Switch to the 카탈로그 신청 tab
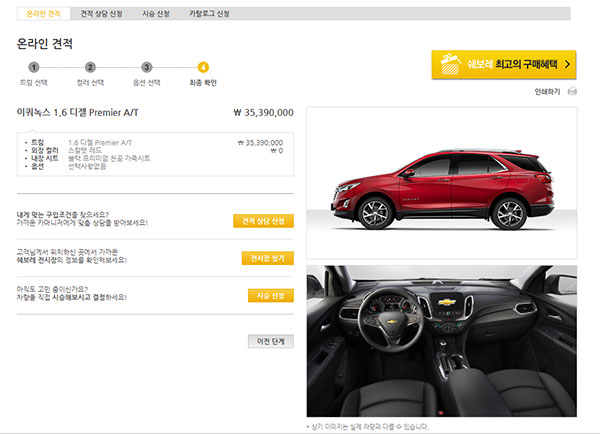 click(x=209, y=14)
